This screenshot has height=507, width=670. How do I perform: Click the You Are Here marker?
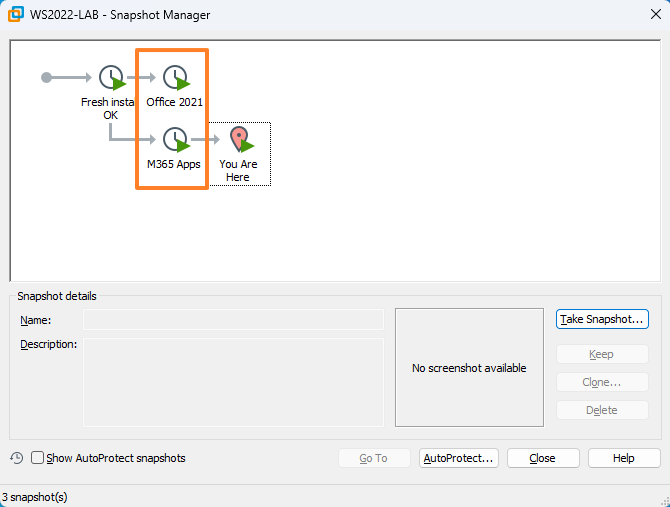tap(239, 140)
